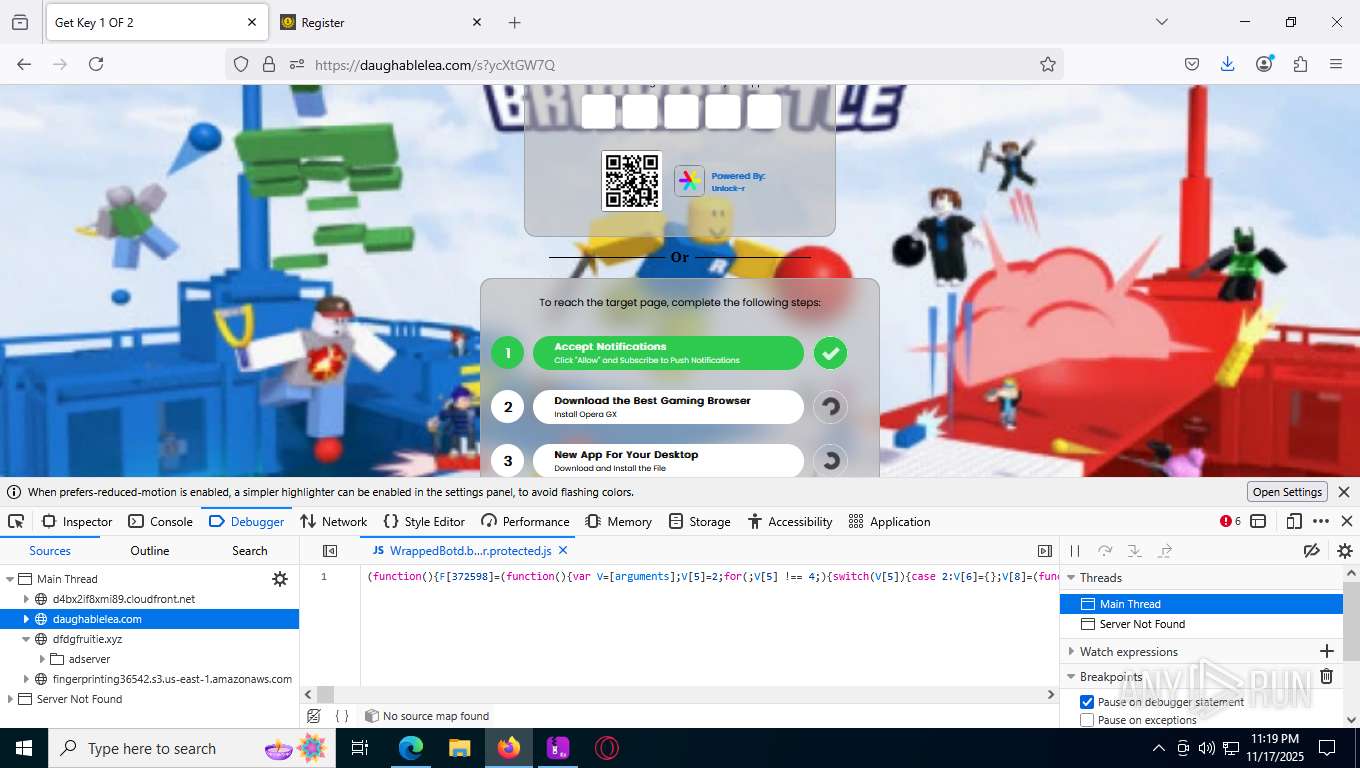Open the Performance panel
Screen dimensions: 1360x768
pos(525,521)
